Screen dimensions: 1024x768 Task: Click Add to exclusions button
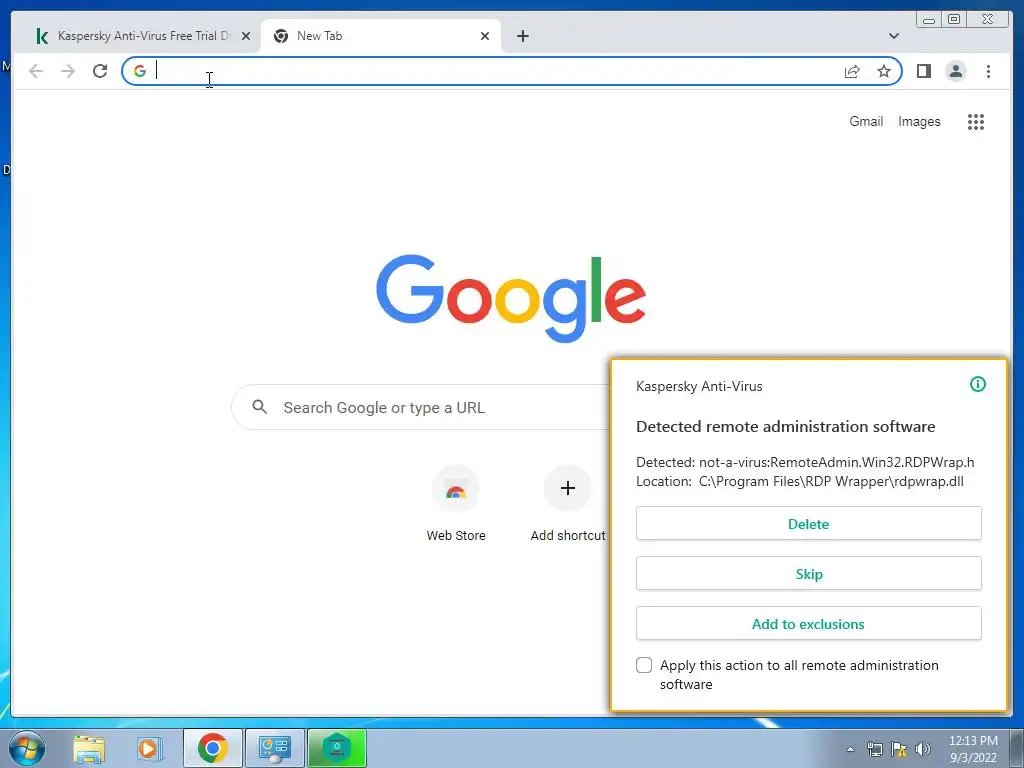point(808,624)
